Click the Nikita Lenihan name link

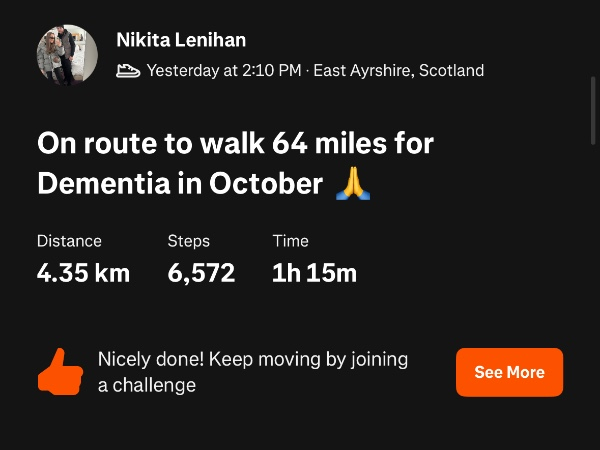tap(181, 40)
